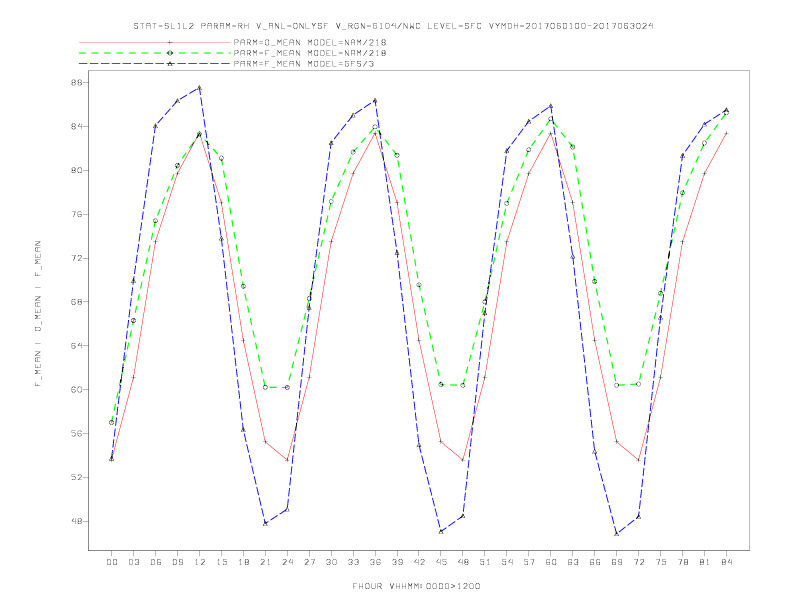Click the blue GFS triangle marker at hour 45
792x612 pixels.
(x=441, y=531)
